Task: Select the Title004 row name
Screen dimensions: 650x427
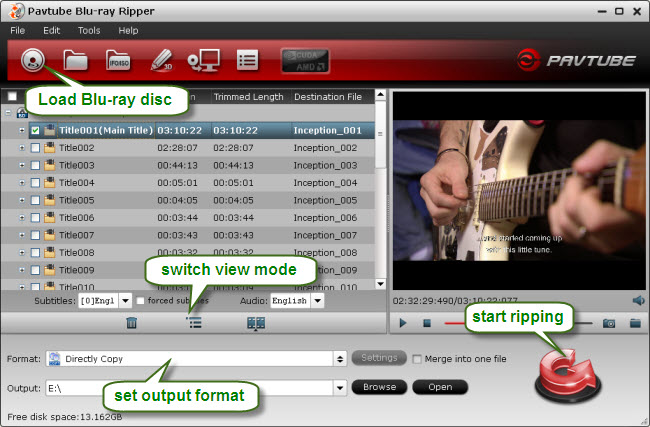Action: pos(77,183)
